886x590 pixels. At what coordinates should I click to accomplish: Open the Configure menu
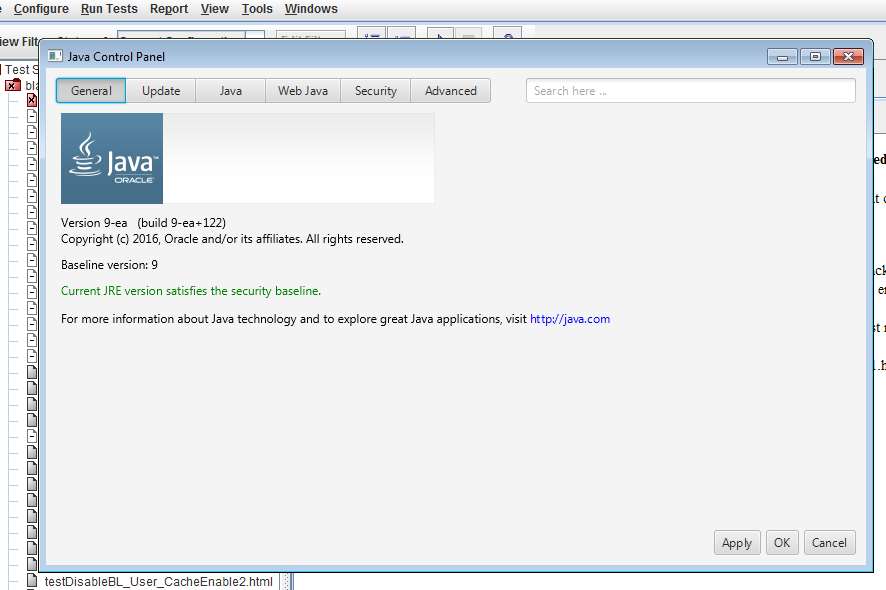tap(41, 9)
